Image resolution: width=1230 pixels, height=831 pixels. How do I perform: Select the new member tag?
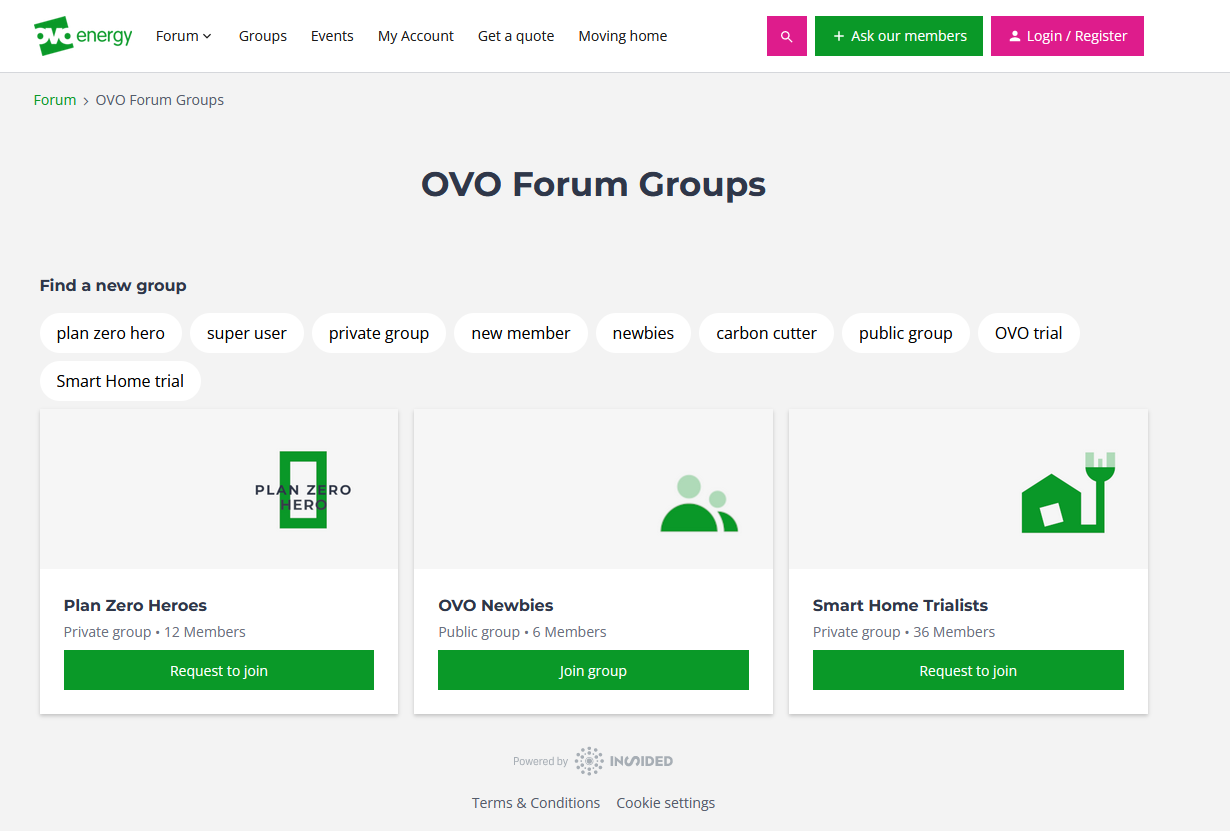pyautogui.click(x=521, y=333)
